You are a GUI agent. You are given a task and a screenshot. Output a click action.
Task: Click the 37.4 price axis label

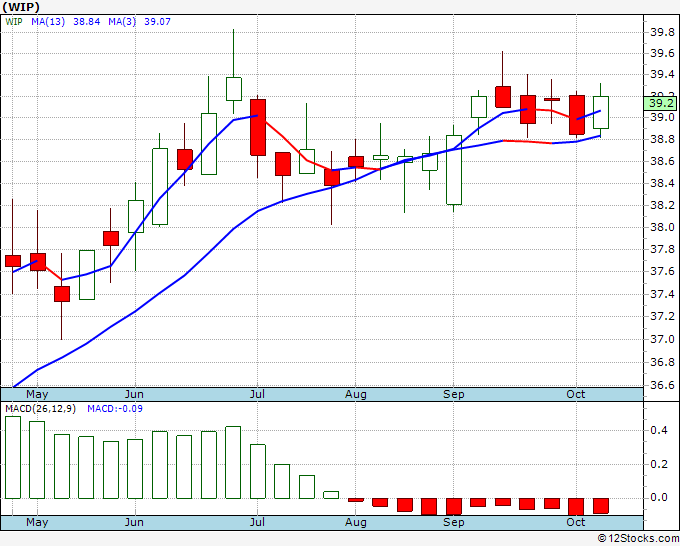click(x=662, y=294)
